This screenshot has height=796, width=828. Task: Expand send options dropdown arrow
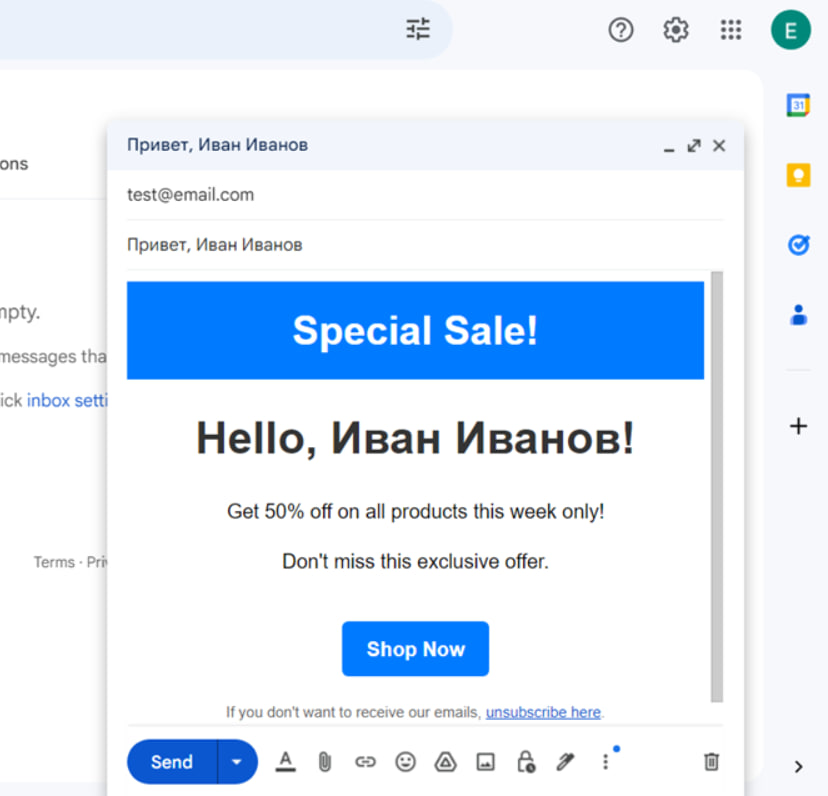(237, 762)
